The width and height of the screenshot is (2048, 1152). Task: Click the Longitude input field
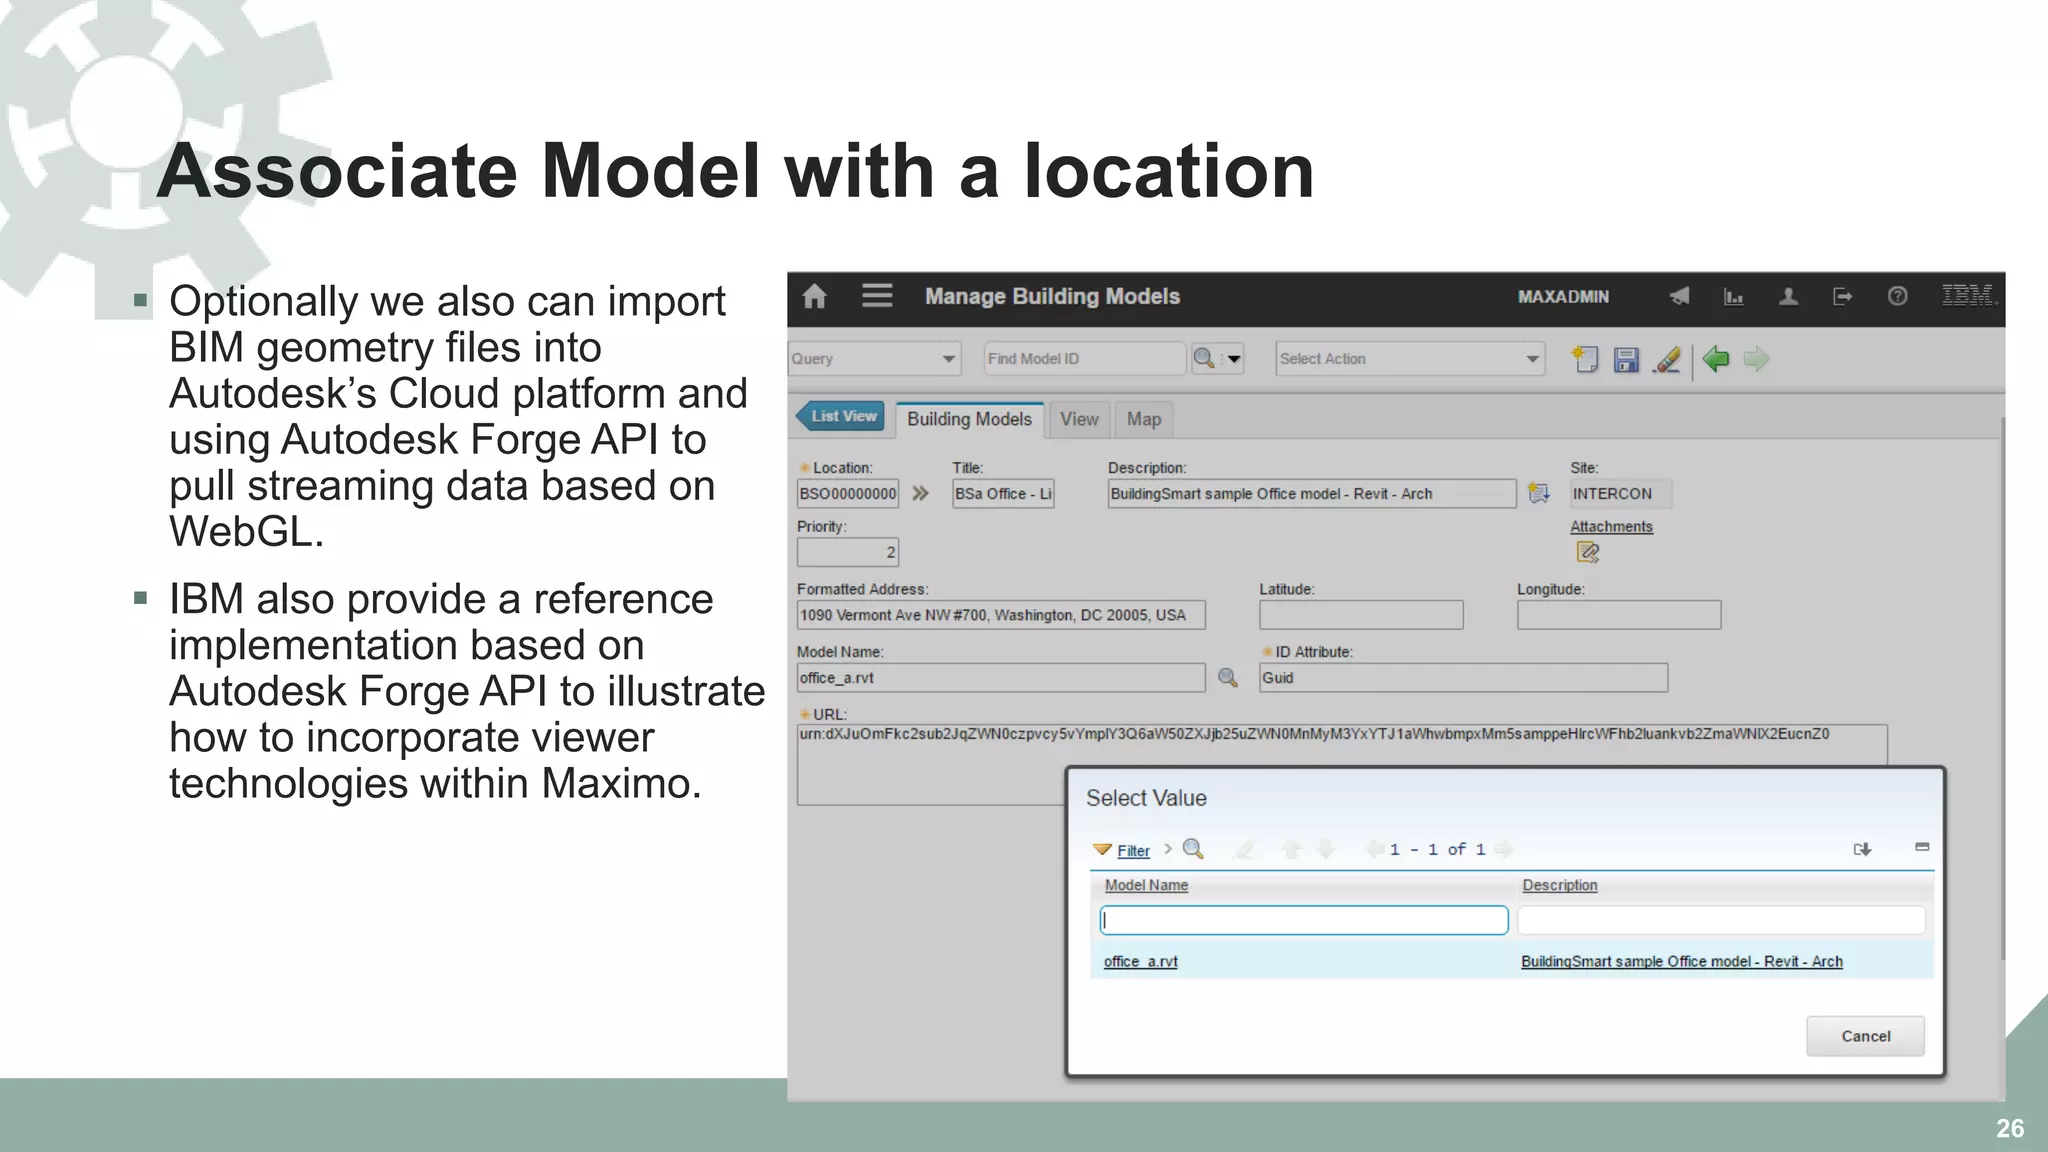pyautogui.click(x=1619, y=615)
